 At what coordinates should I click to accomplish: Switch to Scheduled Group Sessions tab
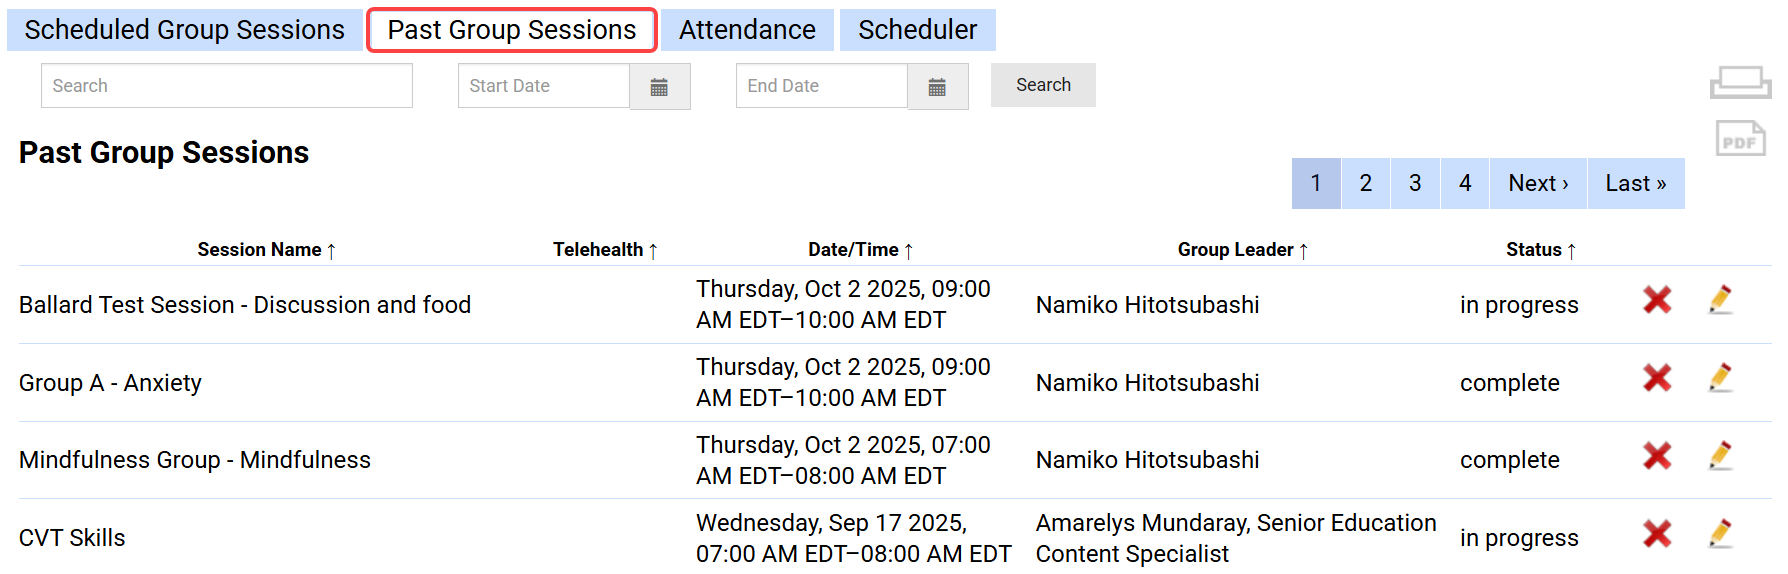click(x=185, y=30)
